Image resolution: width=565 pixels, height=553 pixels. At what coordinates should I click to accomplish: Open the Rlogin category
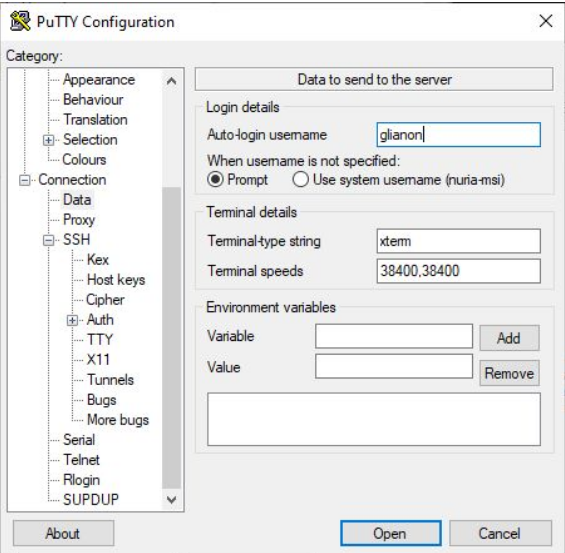coord(81,480)
